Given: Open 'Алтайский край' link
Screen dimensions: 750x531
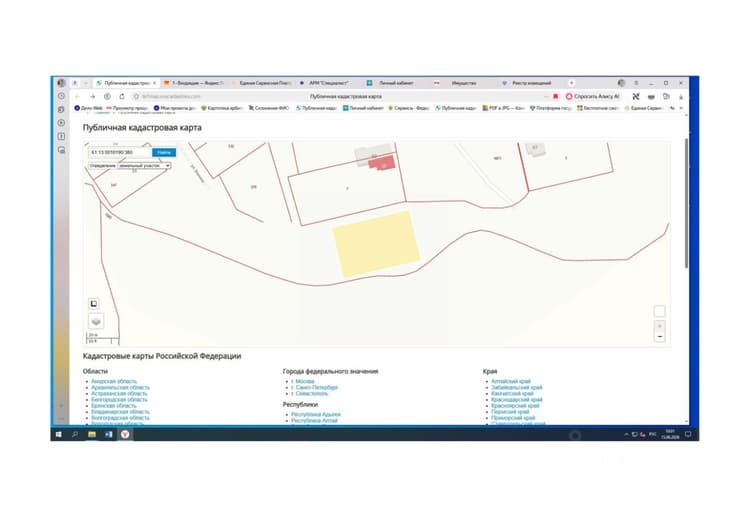Looking at the screenshot, I should point(511,381).
